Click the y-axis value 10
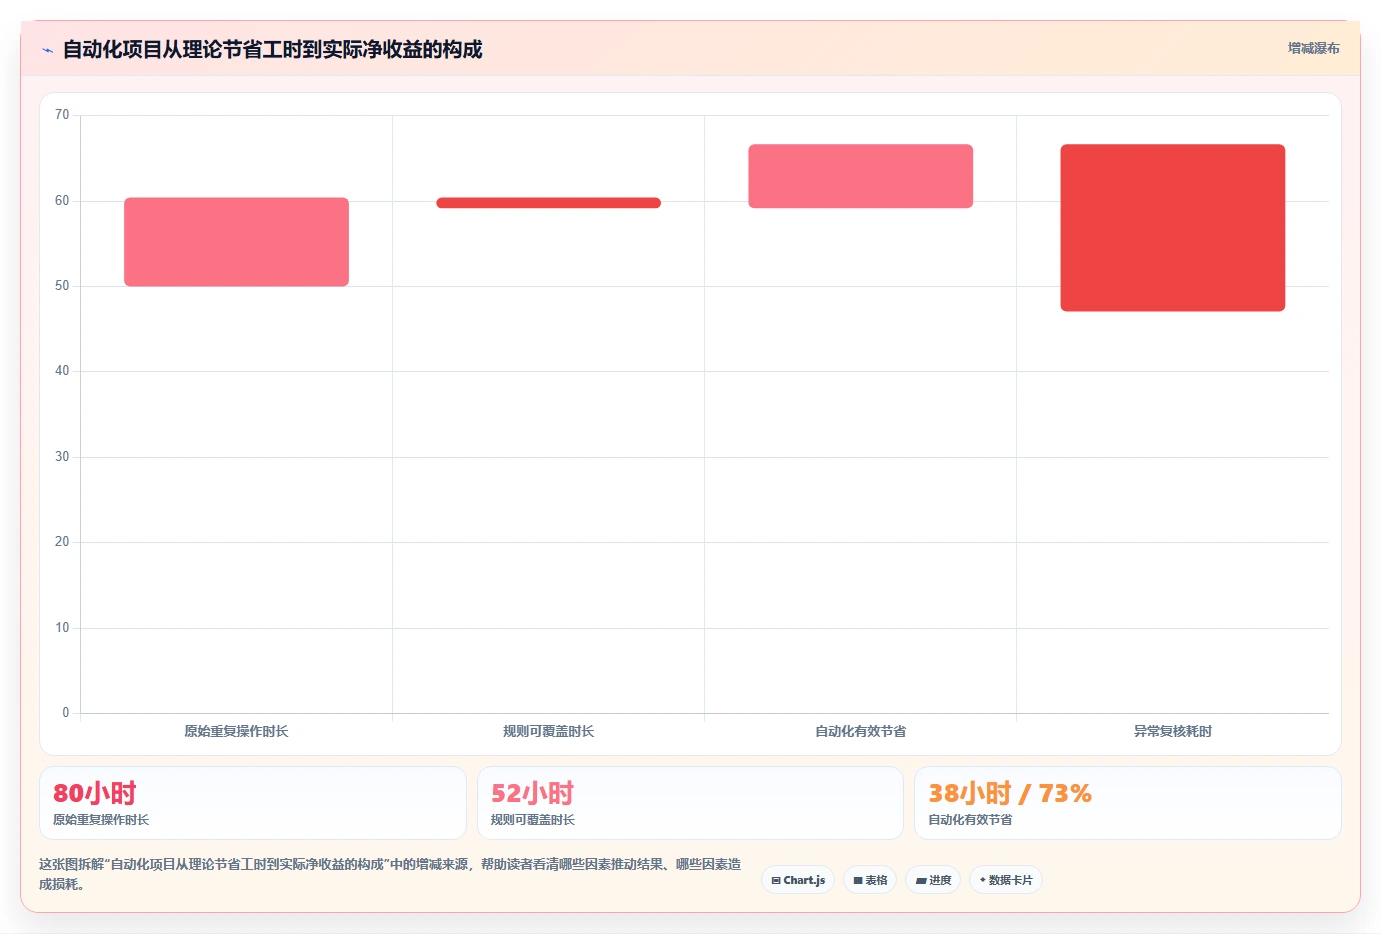This screenshot has height=934, width=1381. pyautogui.click(x=62, y=628)
